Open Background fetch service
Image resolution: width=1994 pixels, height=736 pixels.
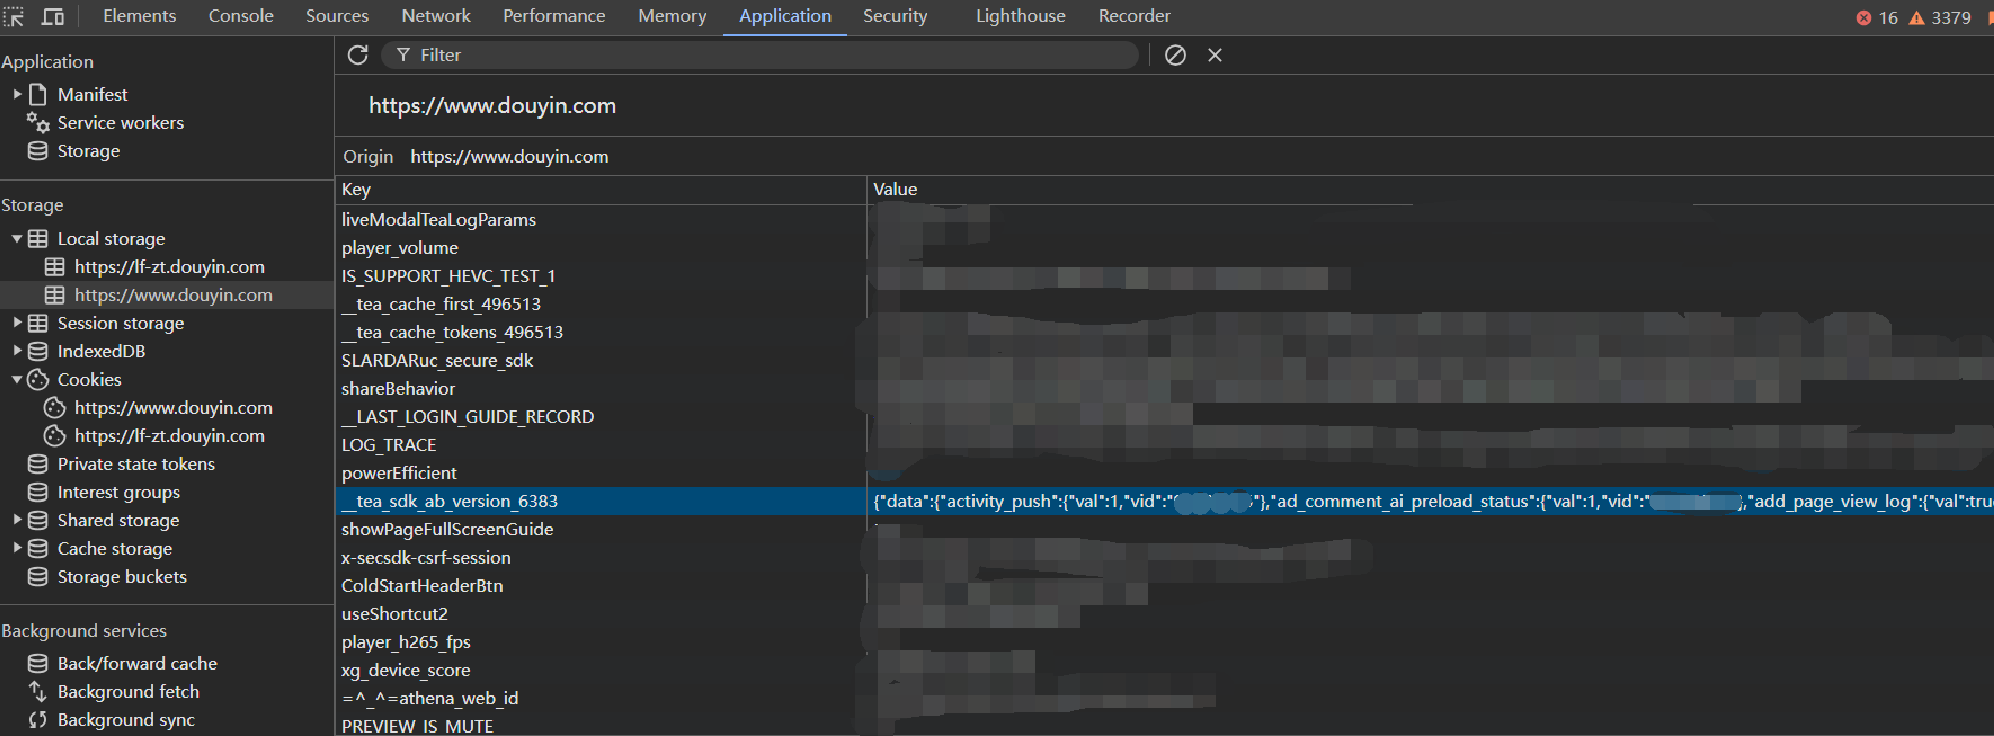click(x=128, y=692)
